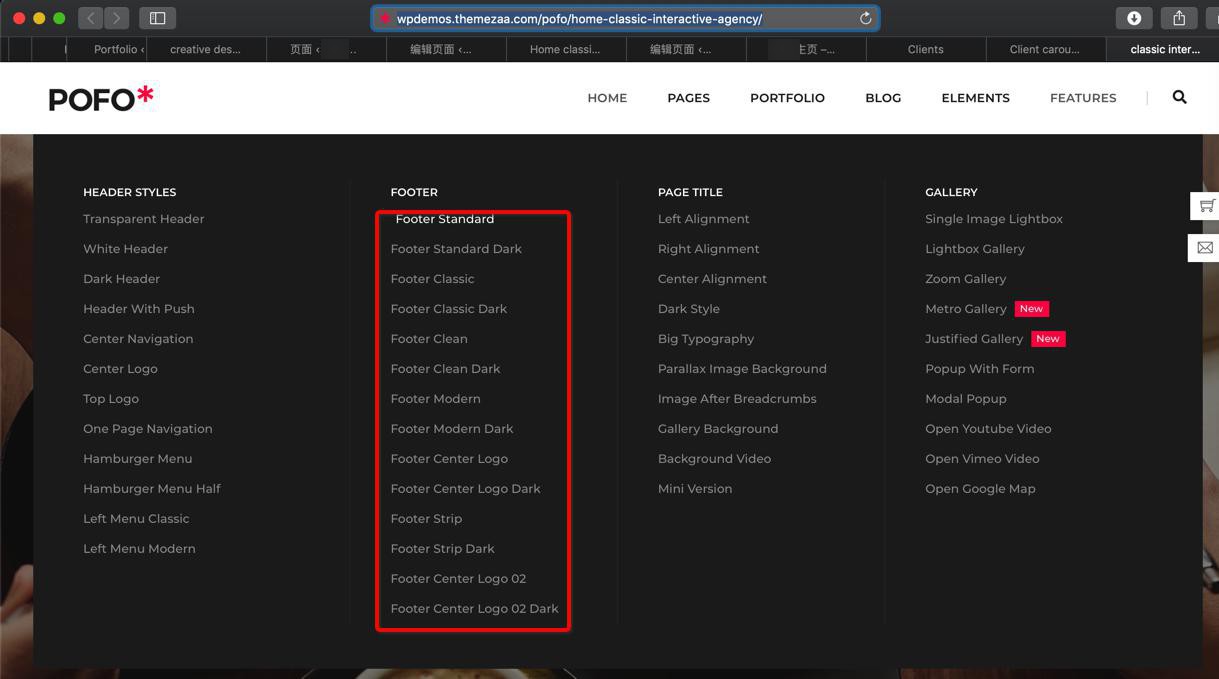Open One Page Navigation link
Screen dimensions: 1219x679
[x=147, y=429]
